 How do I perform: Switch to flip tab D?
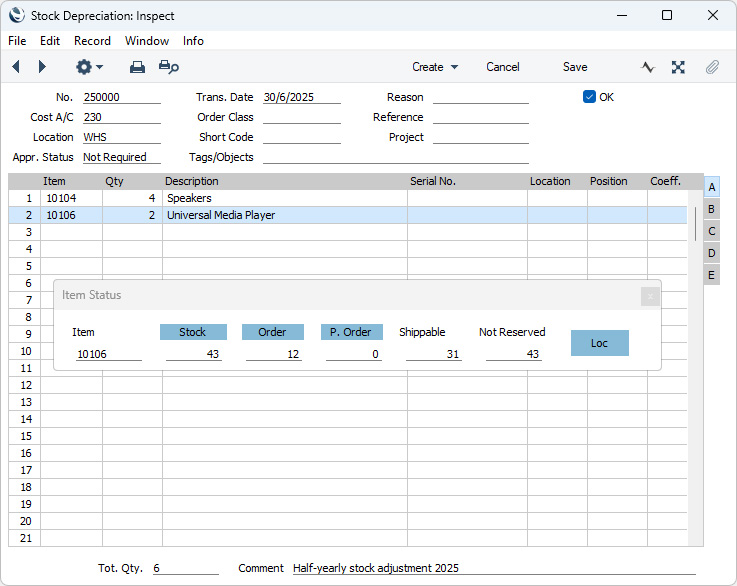pyautogui.click(x=712, y=253)
